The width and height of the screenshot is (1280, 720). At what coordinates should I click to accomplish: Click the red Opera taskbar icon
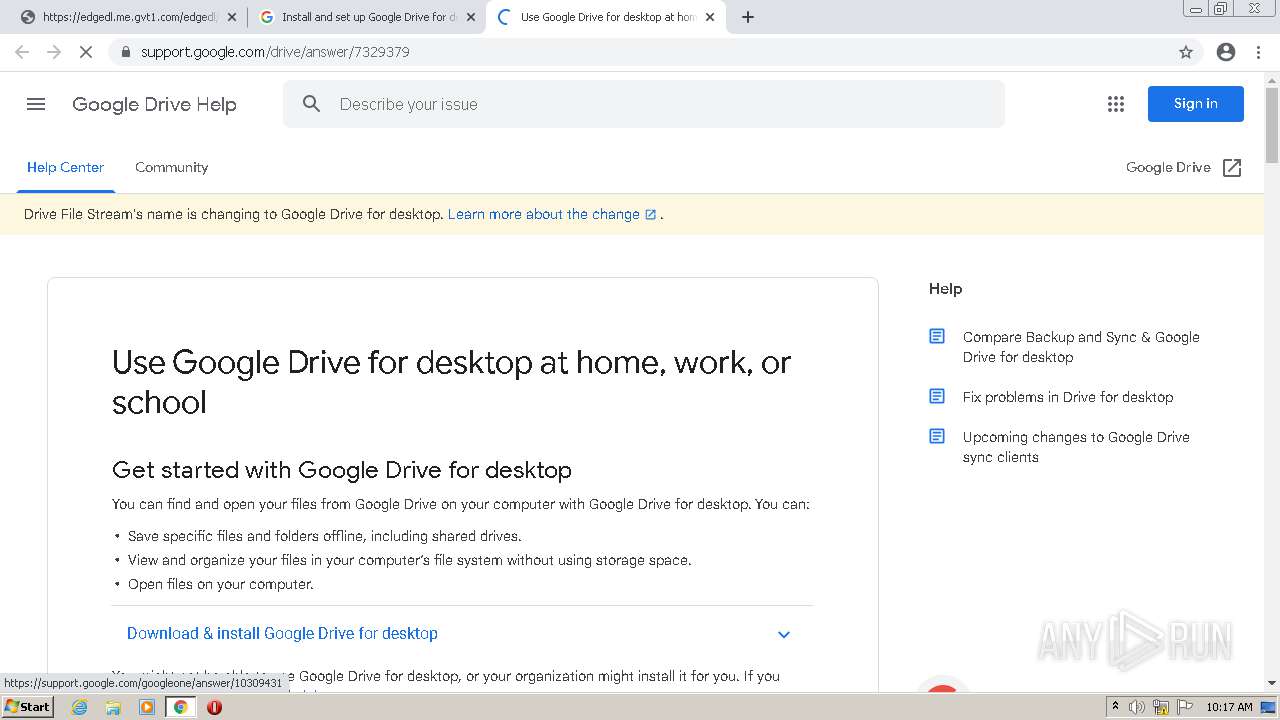coord(214,707)
